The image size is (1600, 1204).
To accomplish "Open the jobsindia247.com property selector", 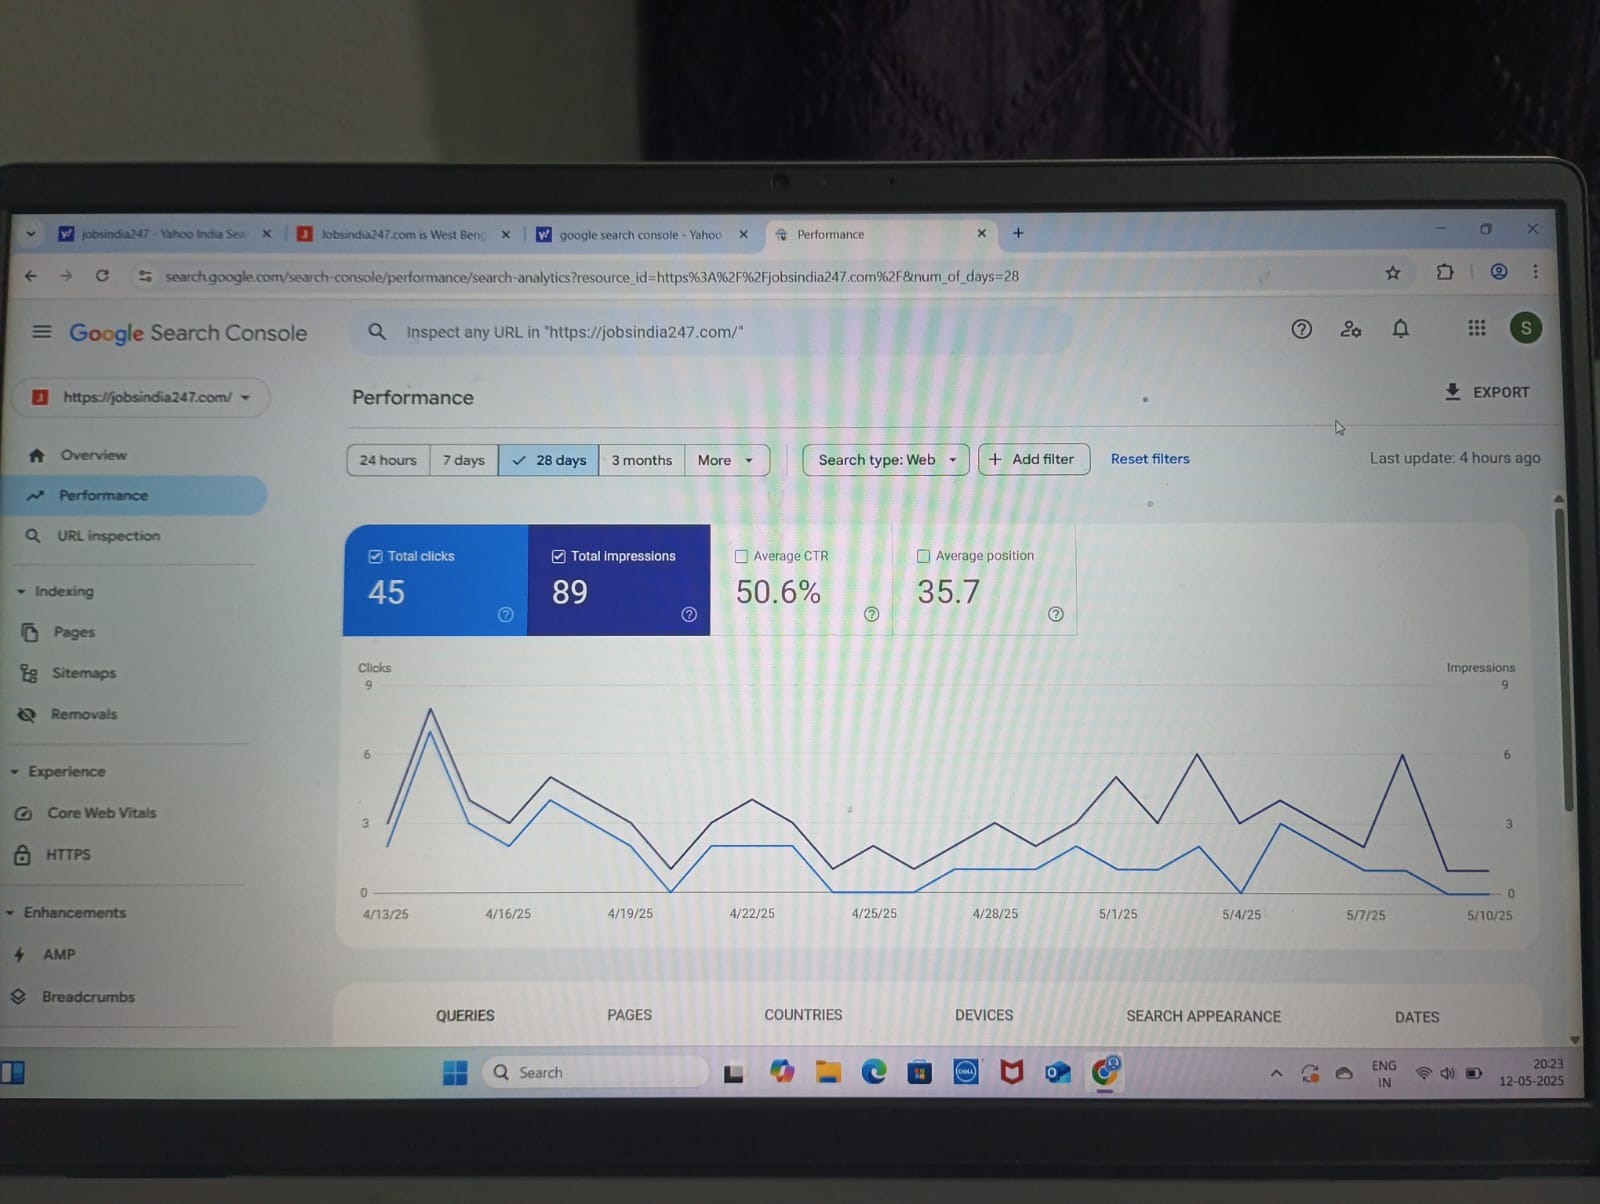I will click(141, 397).
